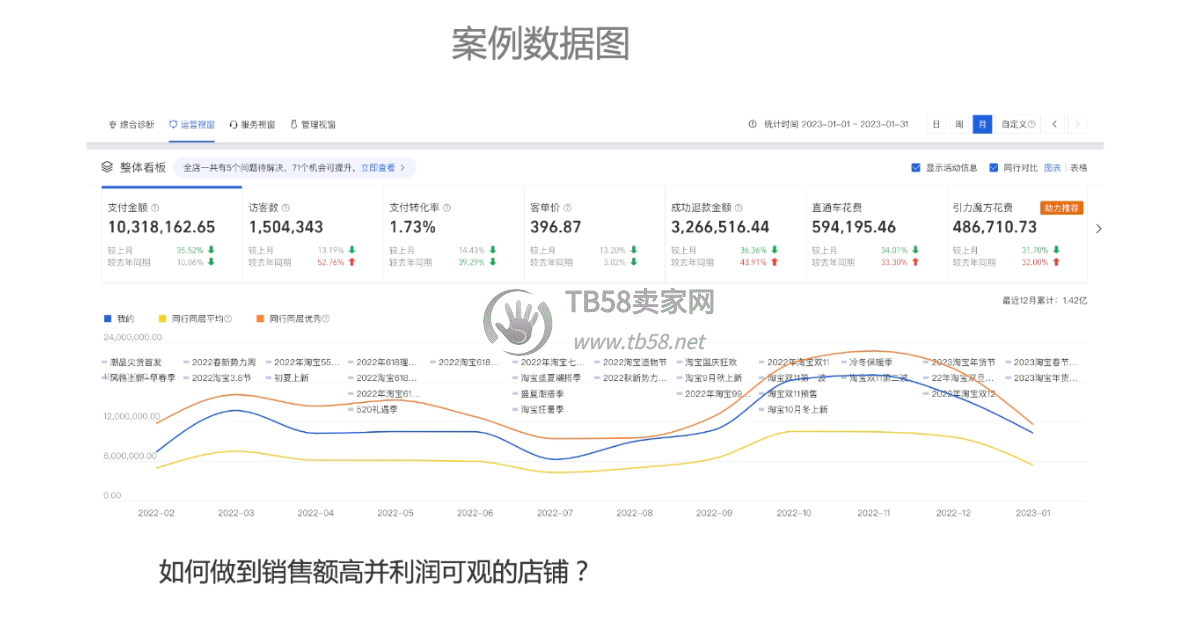Click the help icon beside 自定义
The image size is (1194, 644).
coord(1032,124)
